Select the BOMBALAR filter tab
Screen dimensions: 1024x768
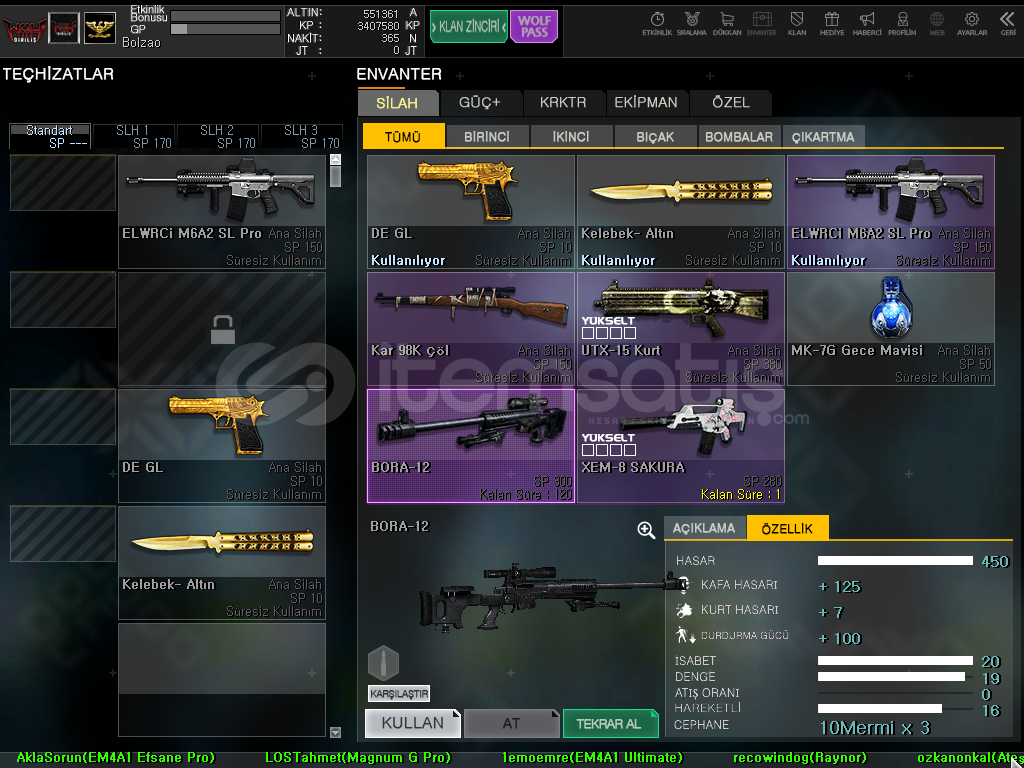[739, 136]
